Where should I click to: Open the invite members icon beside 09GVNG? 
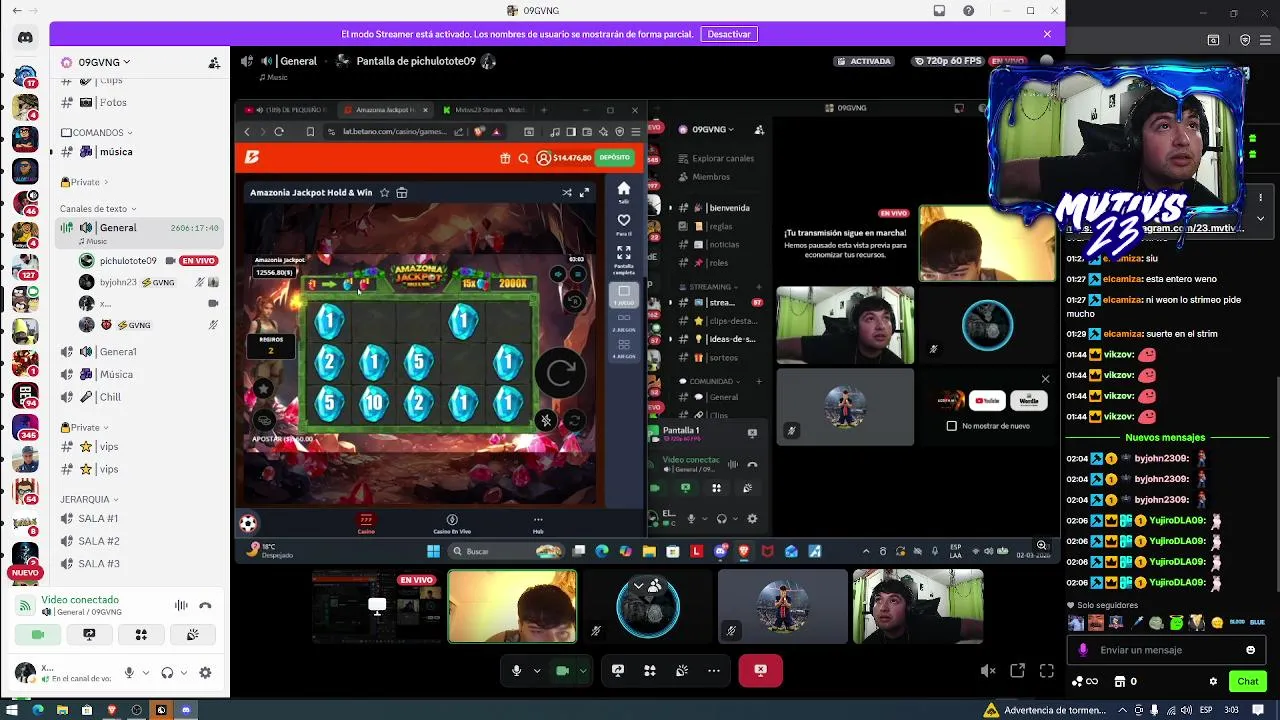click(x=214, y=62)
